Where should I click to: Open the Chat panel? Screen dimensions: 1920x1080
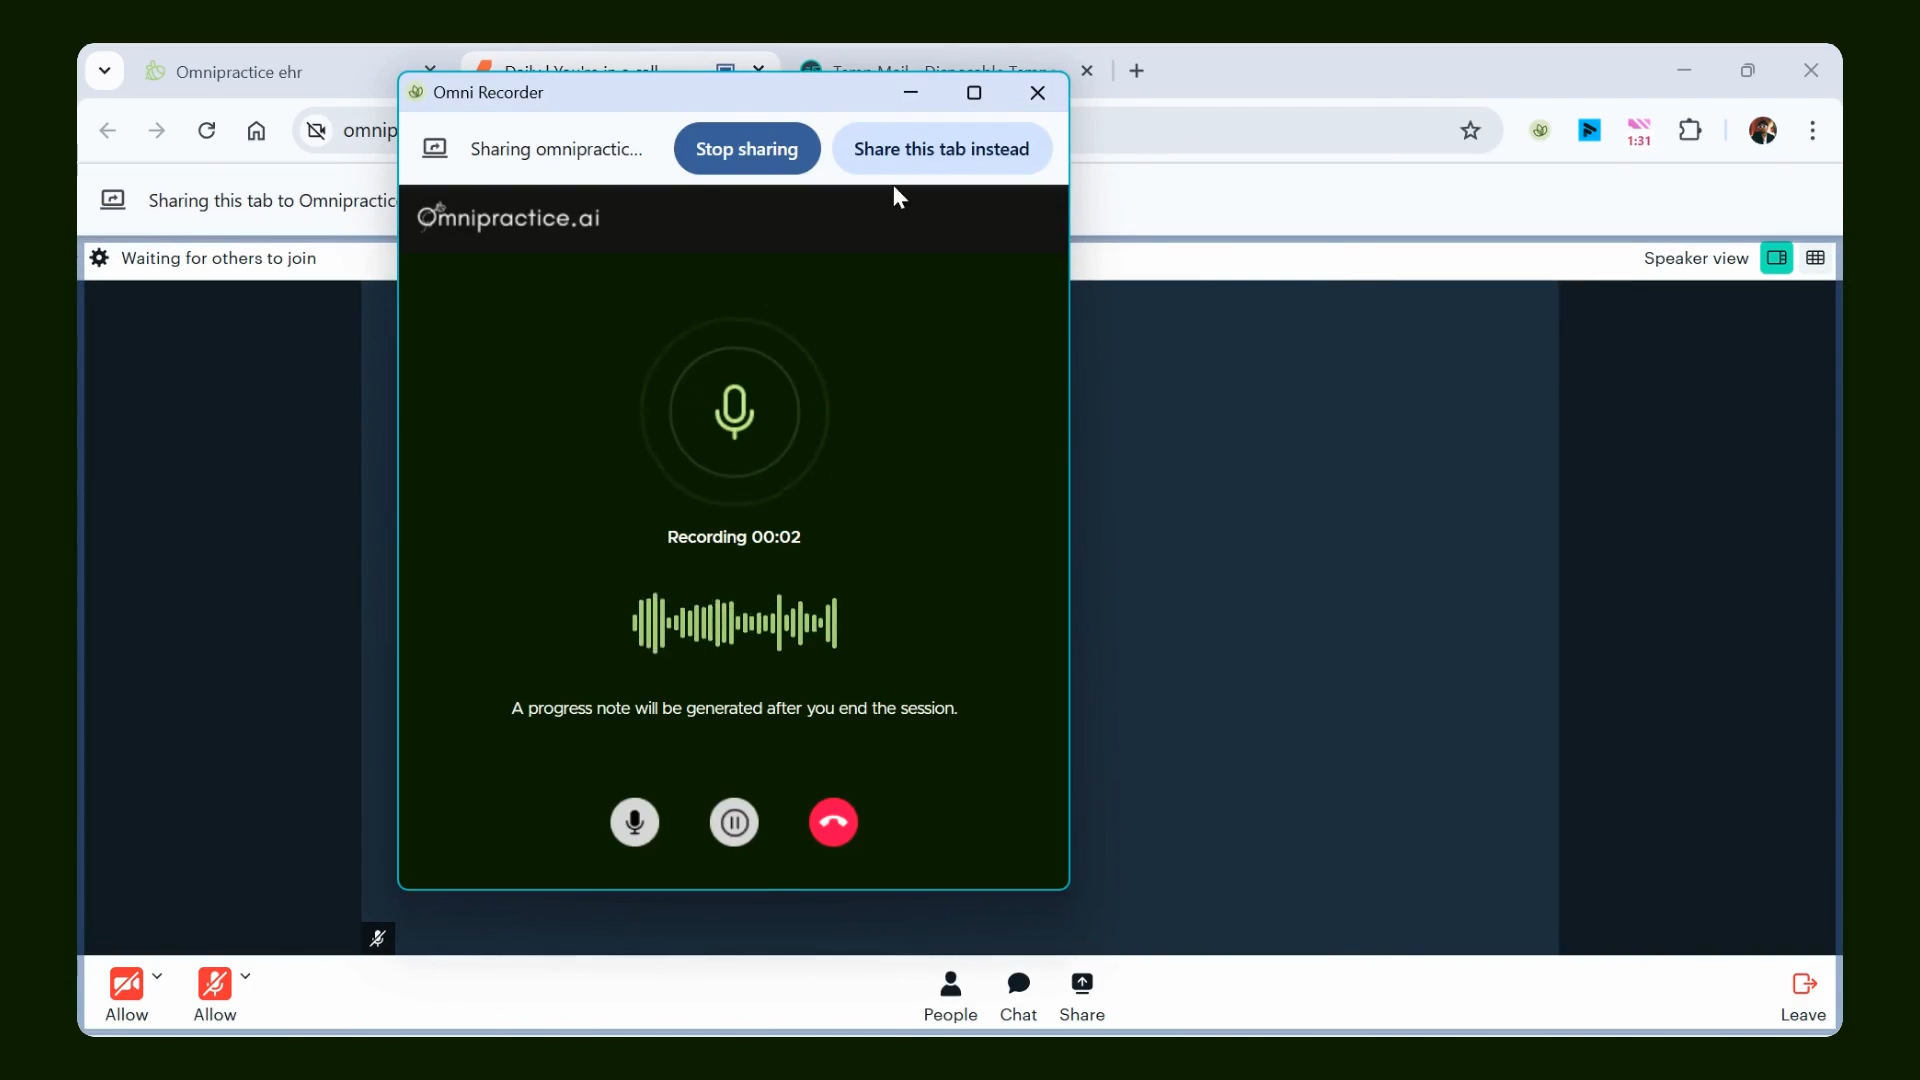[x=1018, y=997]
